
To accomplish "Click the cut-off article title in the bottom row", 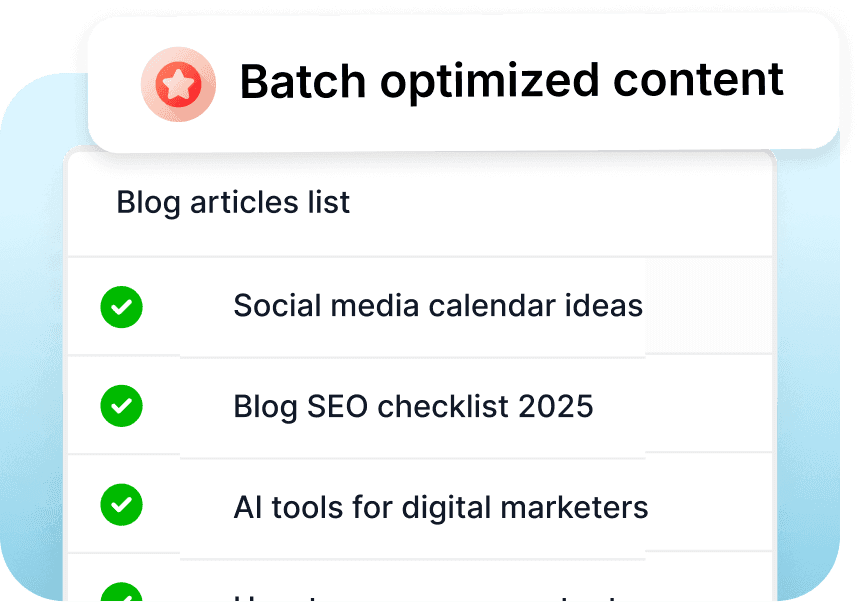I will point(420,596).
